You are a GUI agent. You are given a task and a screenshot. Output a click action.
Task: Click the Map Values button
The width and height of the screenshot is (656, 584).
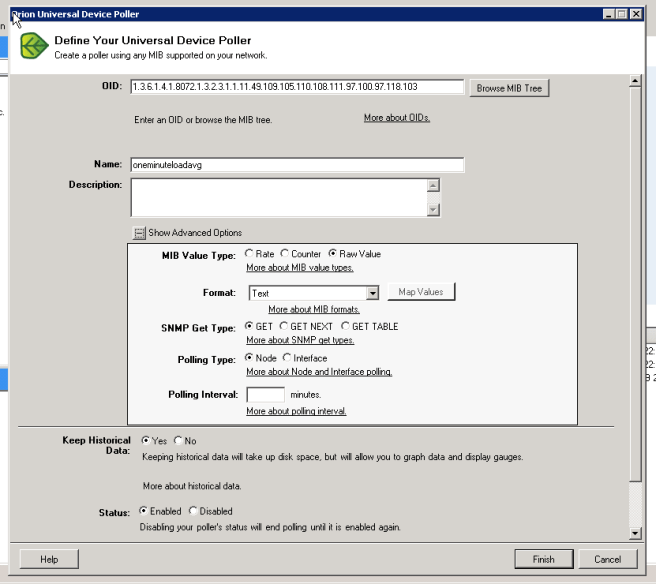pyautogui.click(x=421, y=292)
